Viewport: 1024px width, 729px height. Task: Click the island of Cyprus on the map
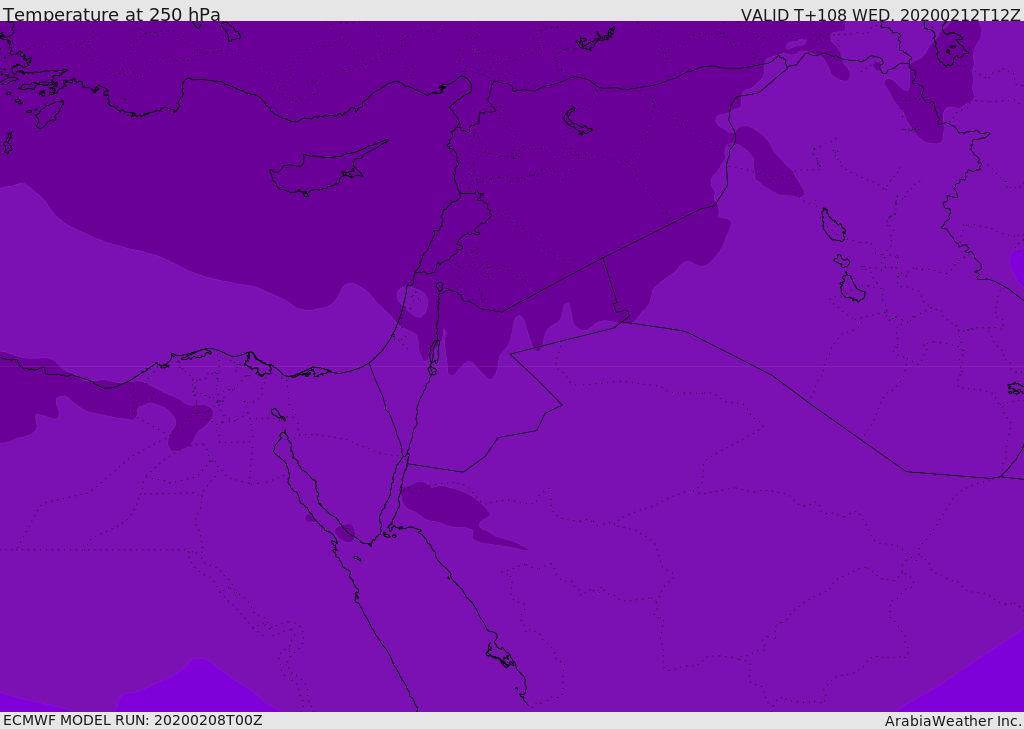327,170
